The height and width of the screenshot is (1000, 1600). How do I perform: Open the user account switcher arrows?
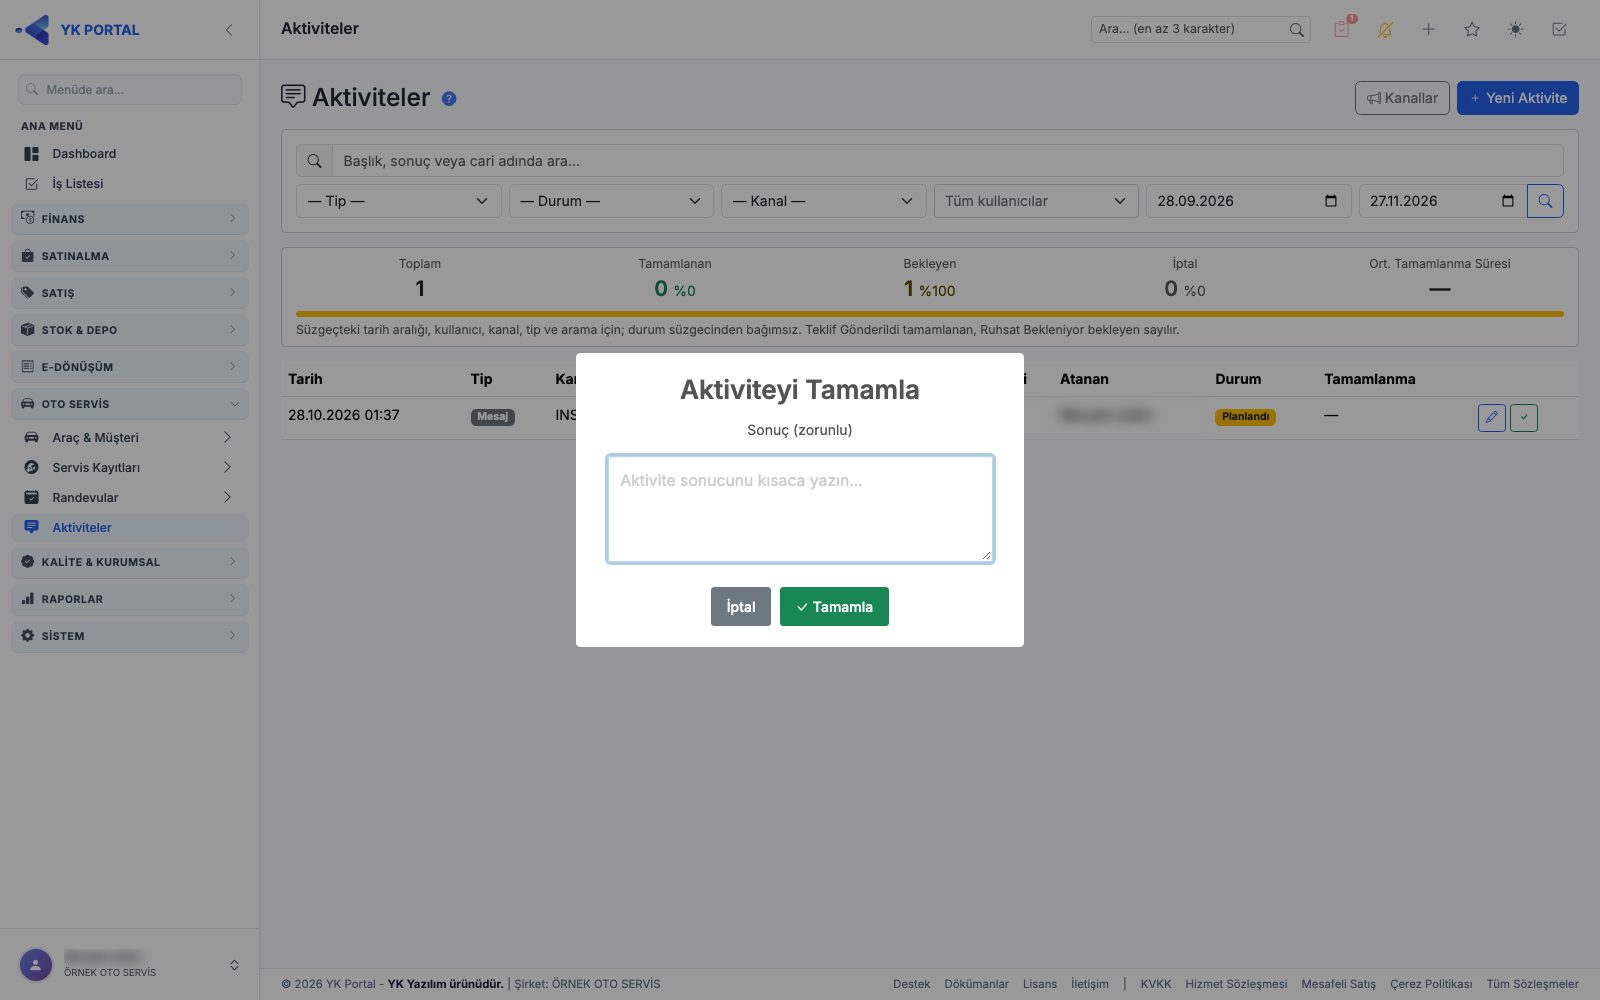234,965
